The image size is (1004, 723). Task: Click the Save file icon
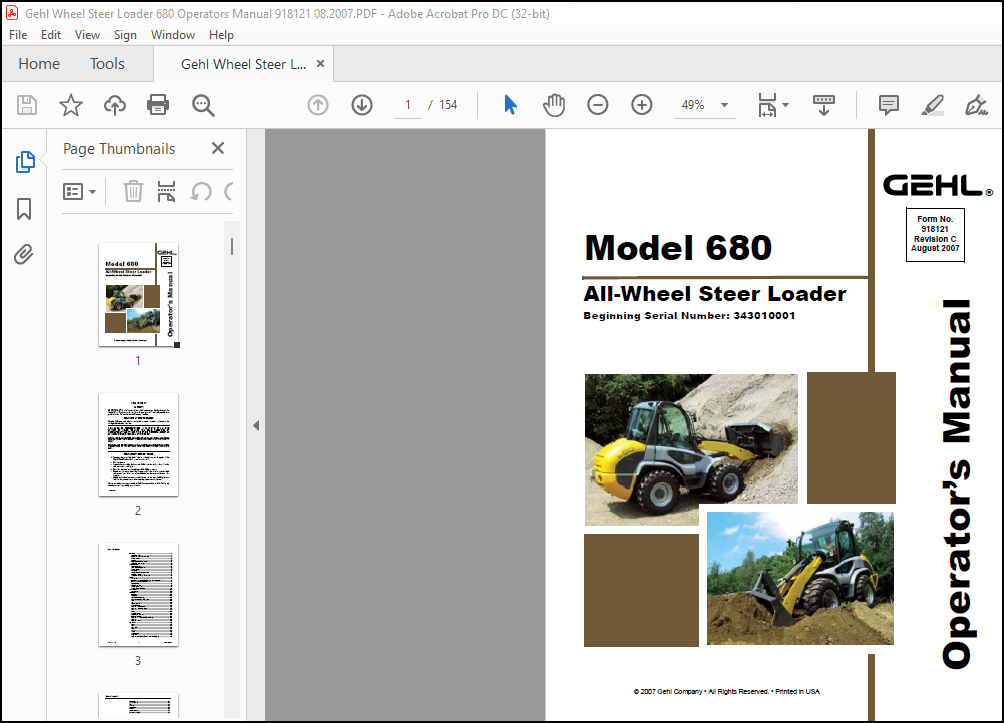(x=27, y=105)
